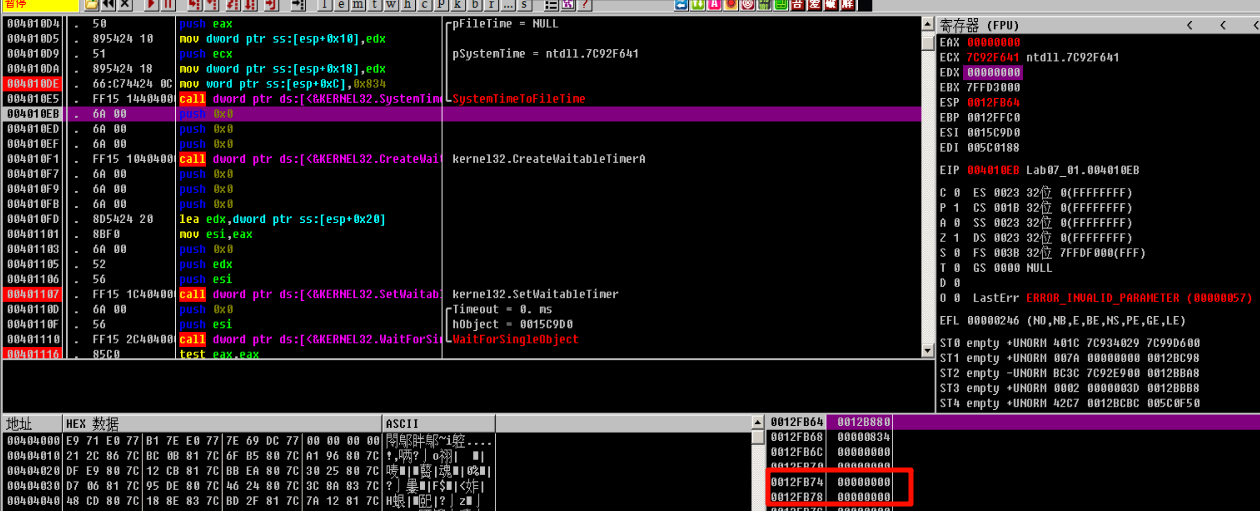
Task: Open Breakpoints window with 'b' button
Action: click(x=475, y=5)
